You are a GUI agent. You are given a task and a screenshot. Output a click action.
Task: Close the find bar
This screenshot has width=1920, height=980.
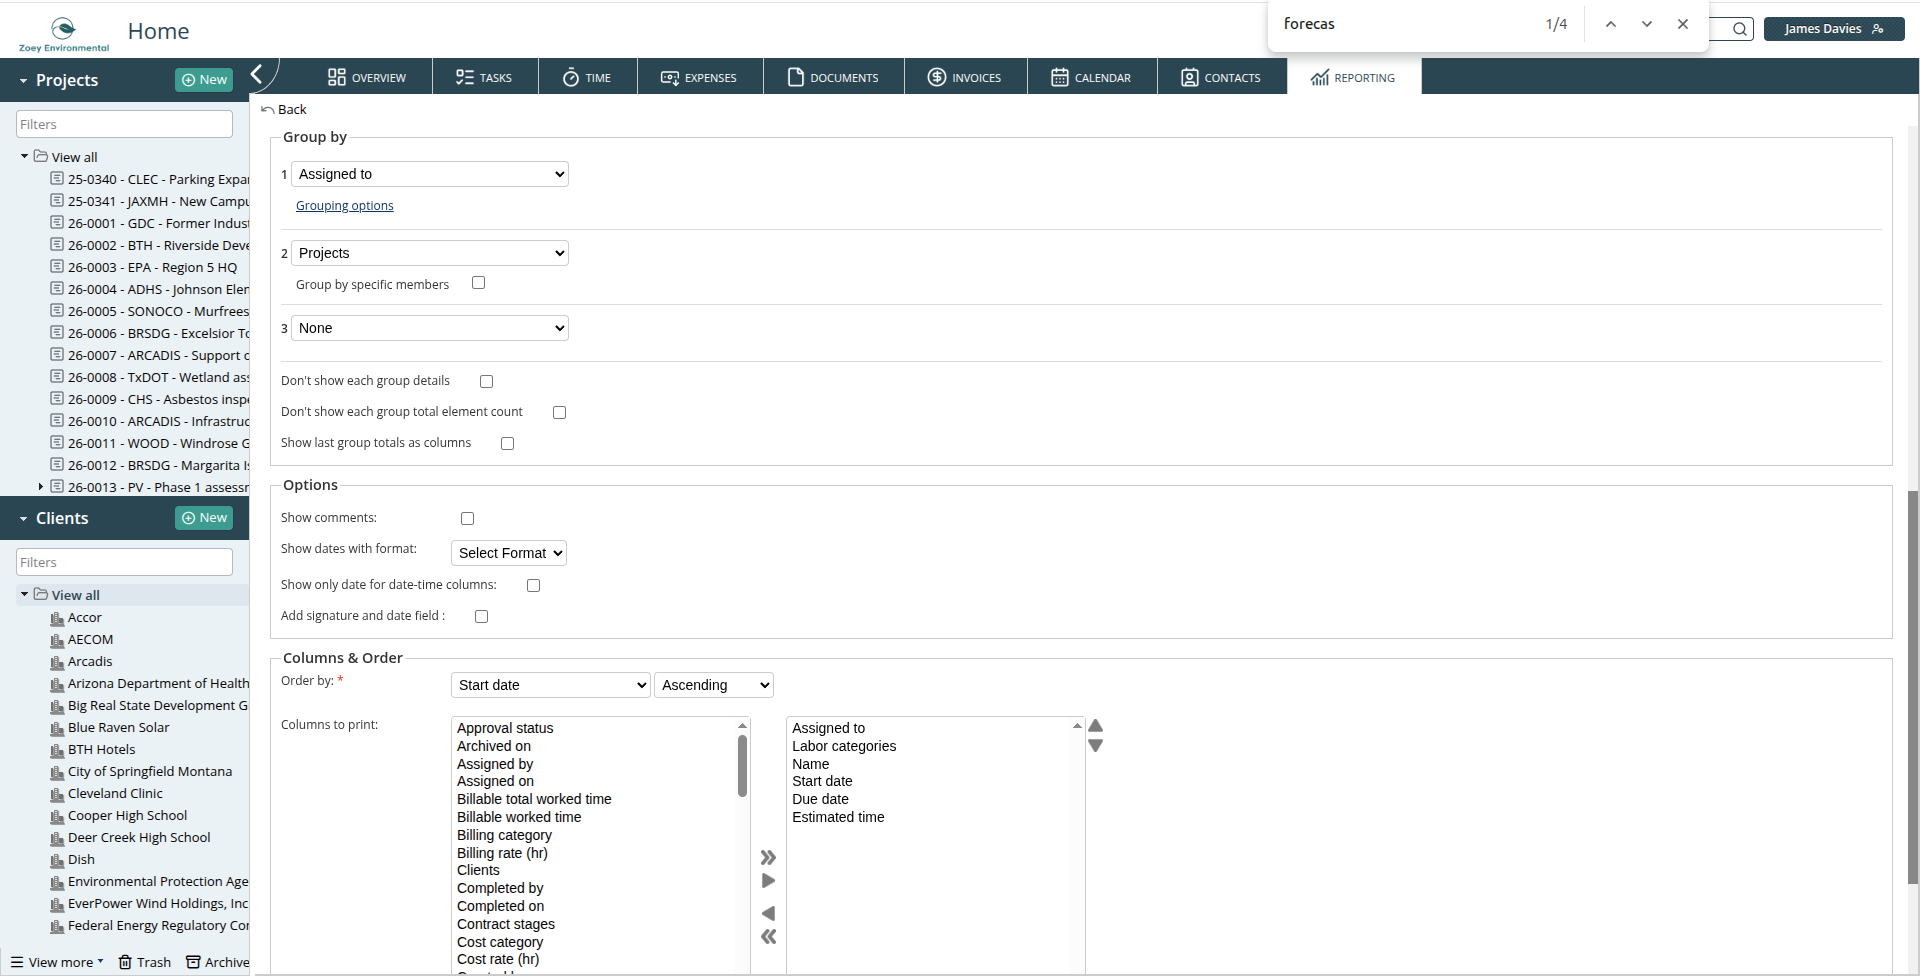click(1683, 24)
